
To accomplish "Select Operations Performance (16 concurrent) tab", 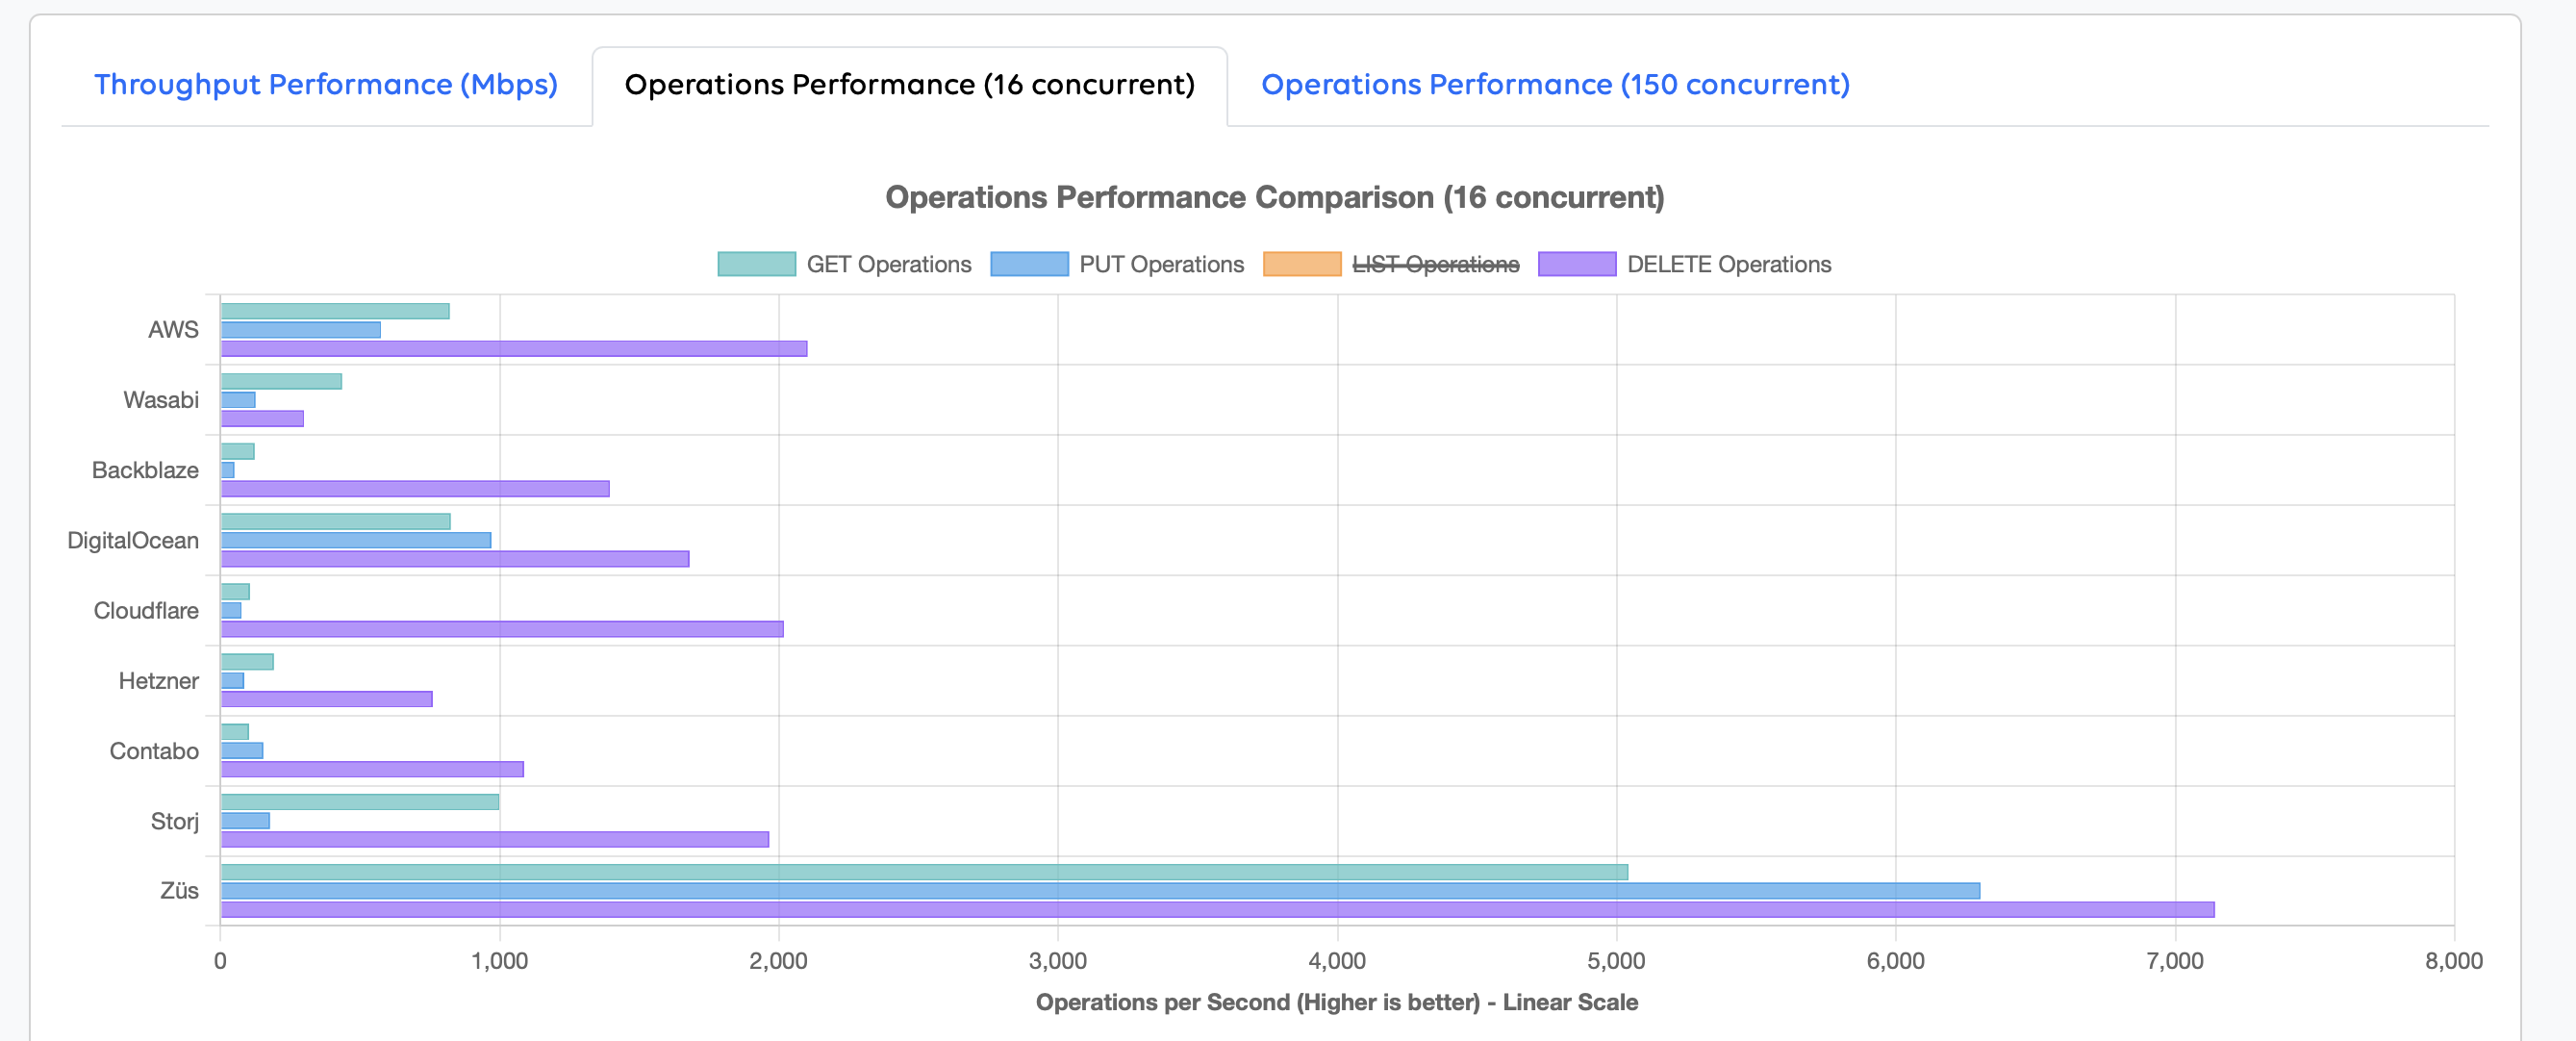I will tap(909, 85).
